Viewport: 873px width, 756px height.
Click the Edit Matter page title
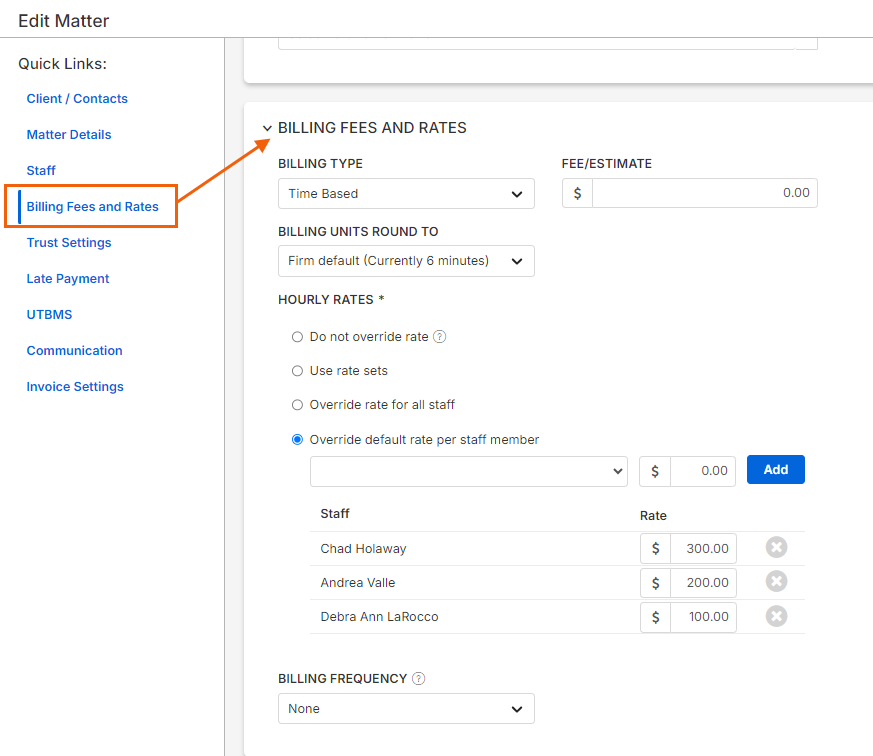[63, 21]
